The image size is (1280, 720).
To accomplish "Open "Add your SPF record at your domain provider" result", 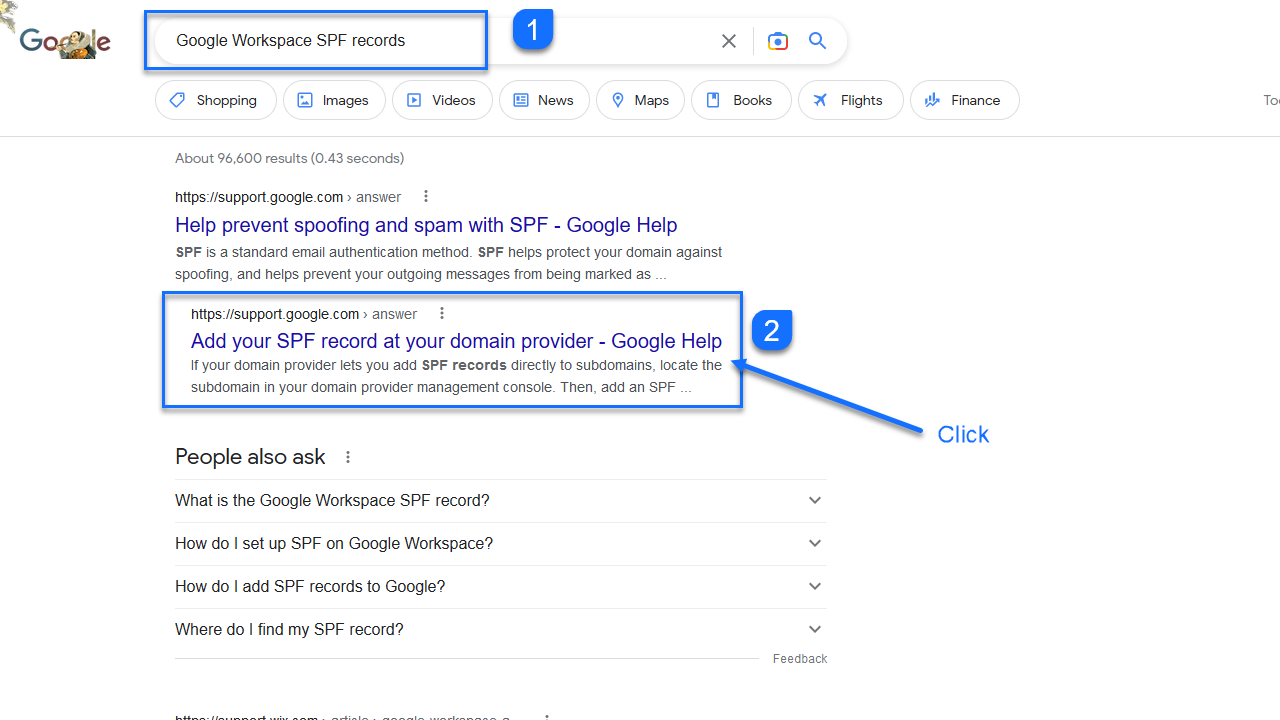I will [456, 341].
